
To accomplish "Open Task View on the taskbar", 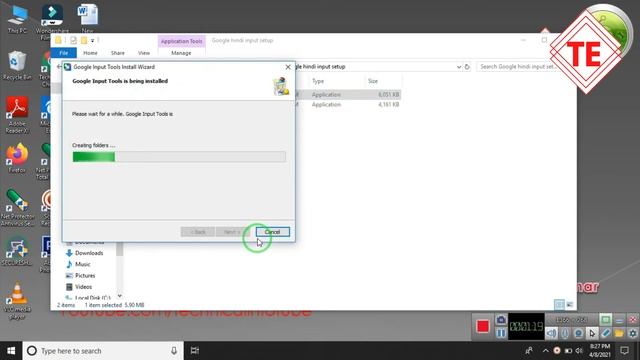I will (x=195, y=351).
